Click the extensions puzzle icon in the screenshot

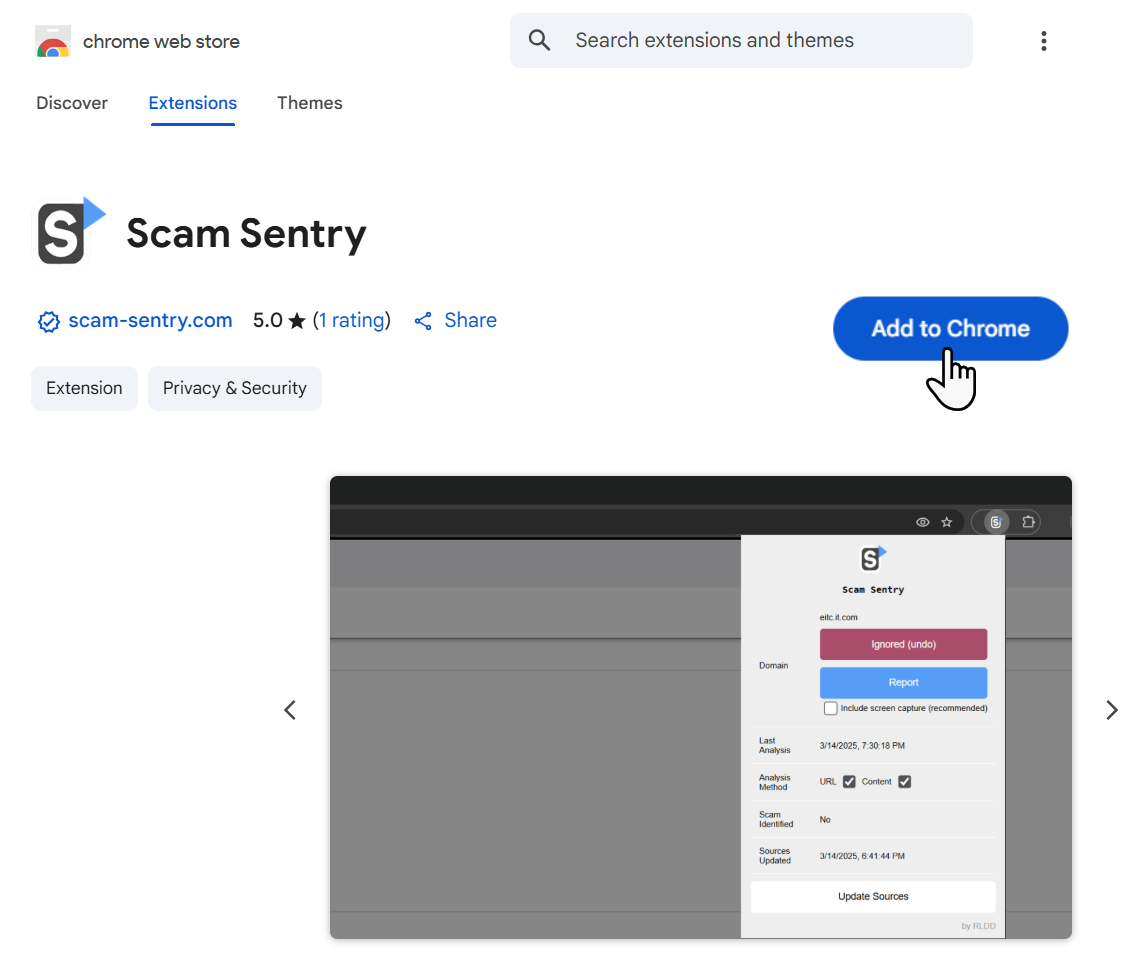coord(1030,521)
